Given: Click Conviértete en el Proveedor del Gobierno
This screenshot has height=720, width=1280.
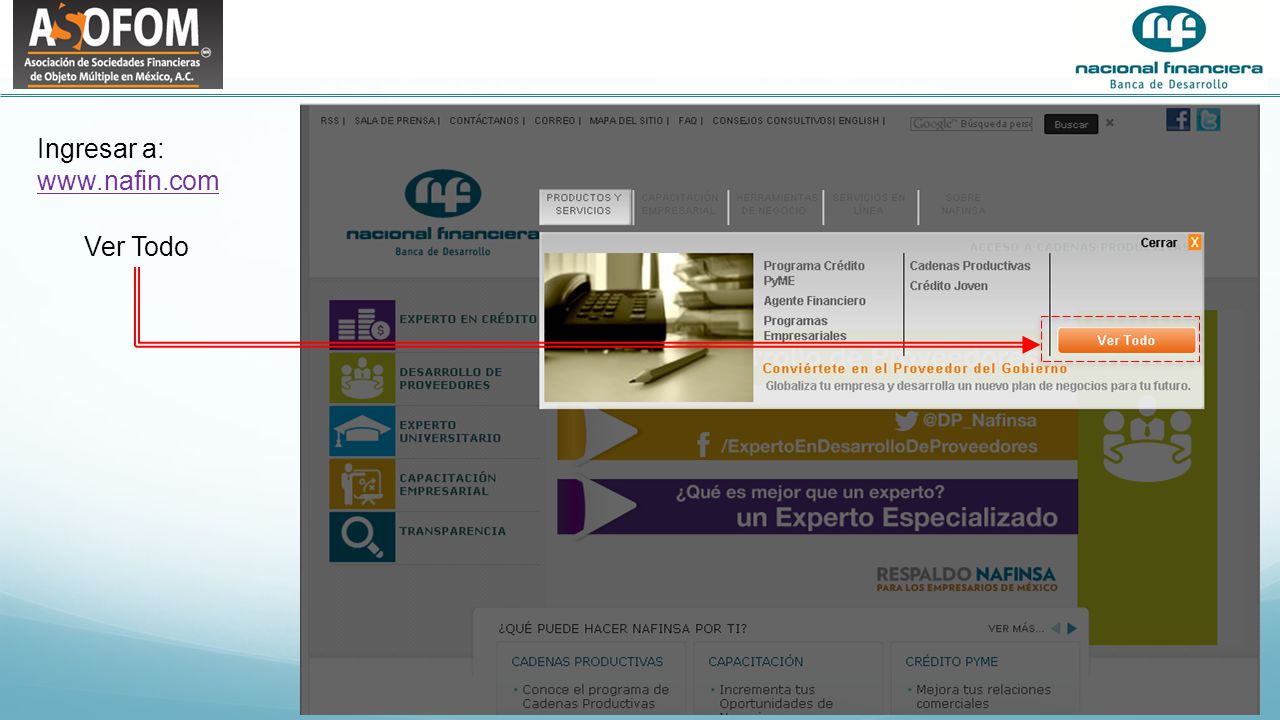Looking at the screenshot, I should pyautogui.click(x=915, y=368).
